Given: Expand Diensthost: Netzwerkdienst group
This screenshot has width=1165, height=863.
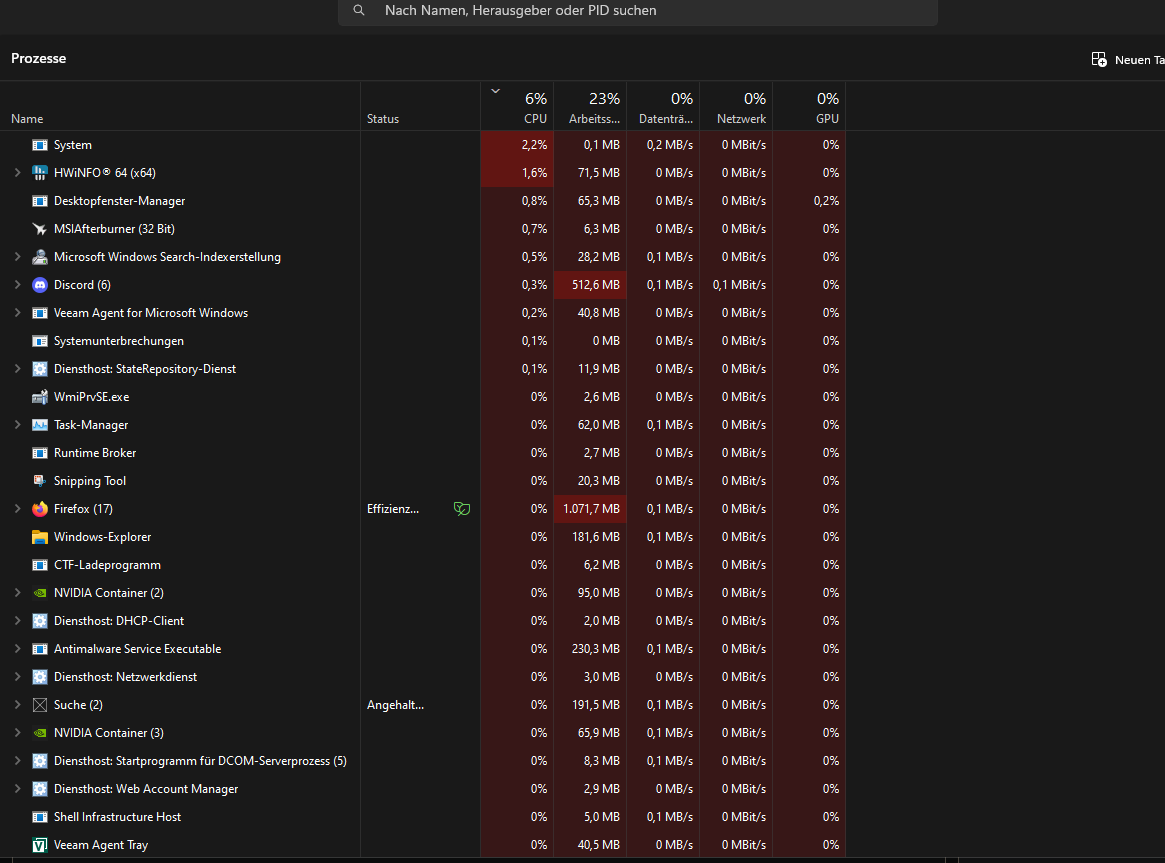Looking at the screenshot, I should [x=17, y=677].
